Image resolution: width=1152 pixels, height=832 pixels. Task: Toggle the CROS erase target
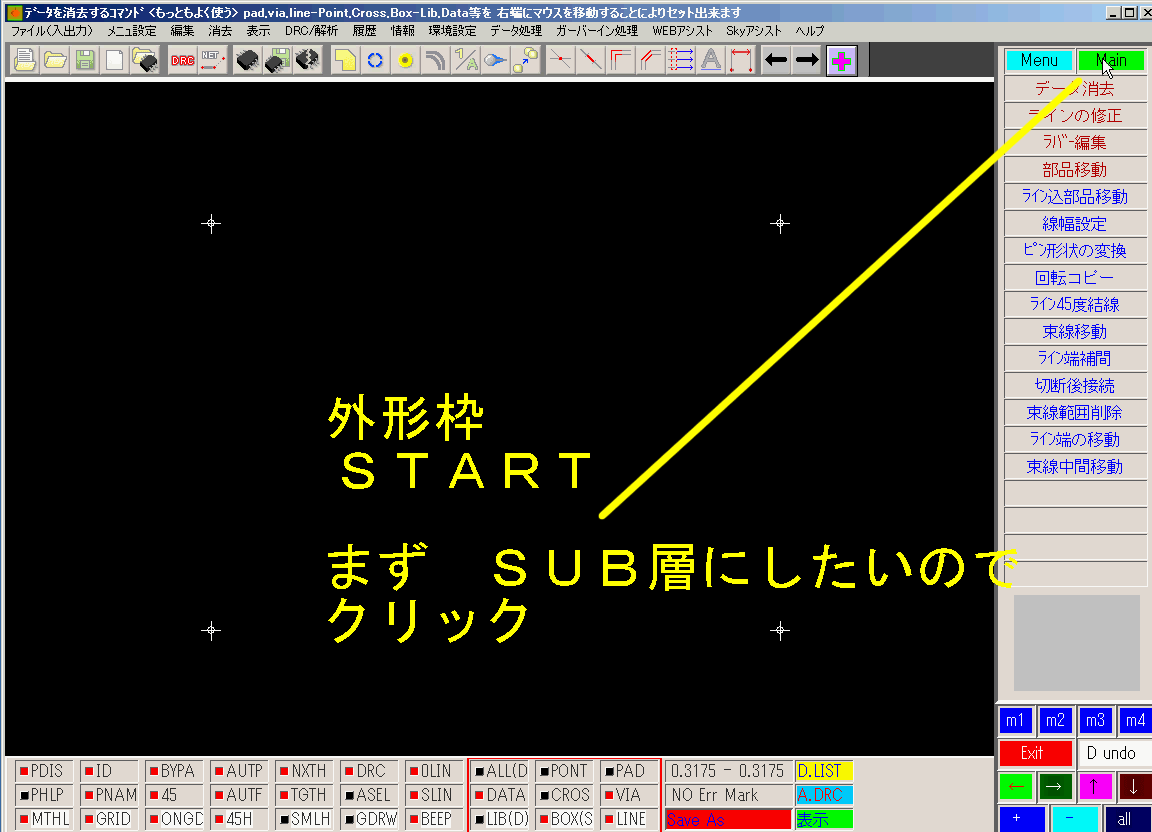click(x=565, y=795)
